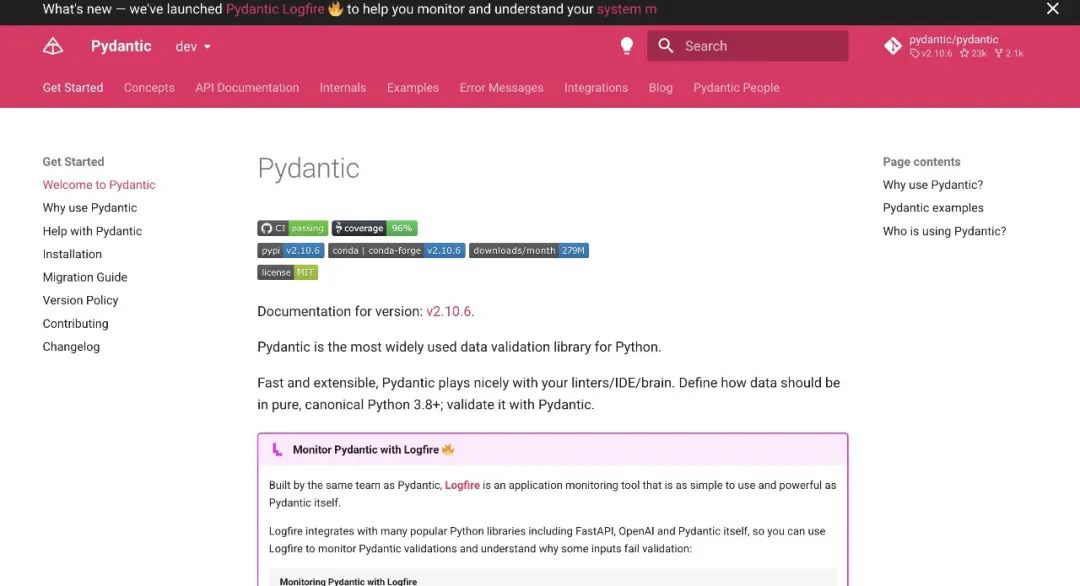Click the 'Page contents' label

click(x=921, y=162)
